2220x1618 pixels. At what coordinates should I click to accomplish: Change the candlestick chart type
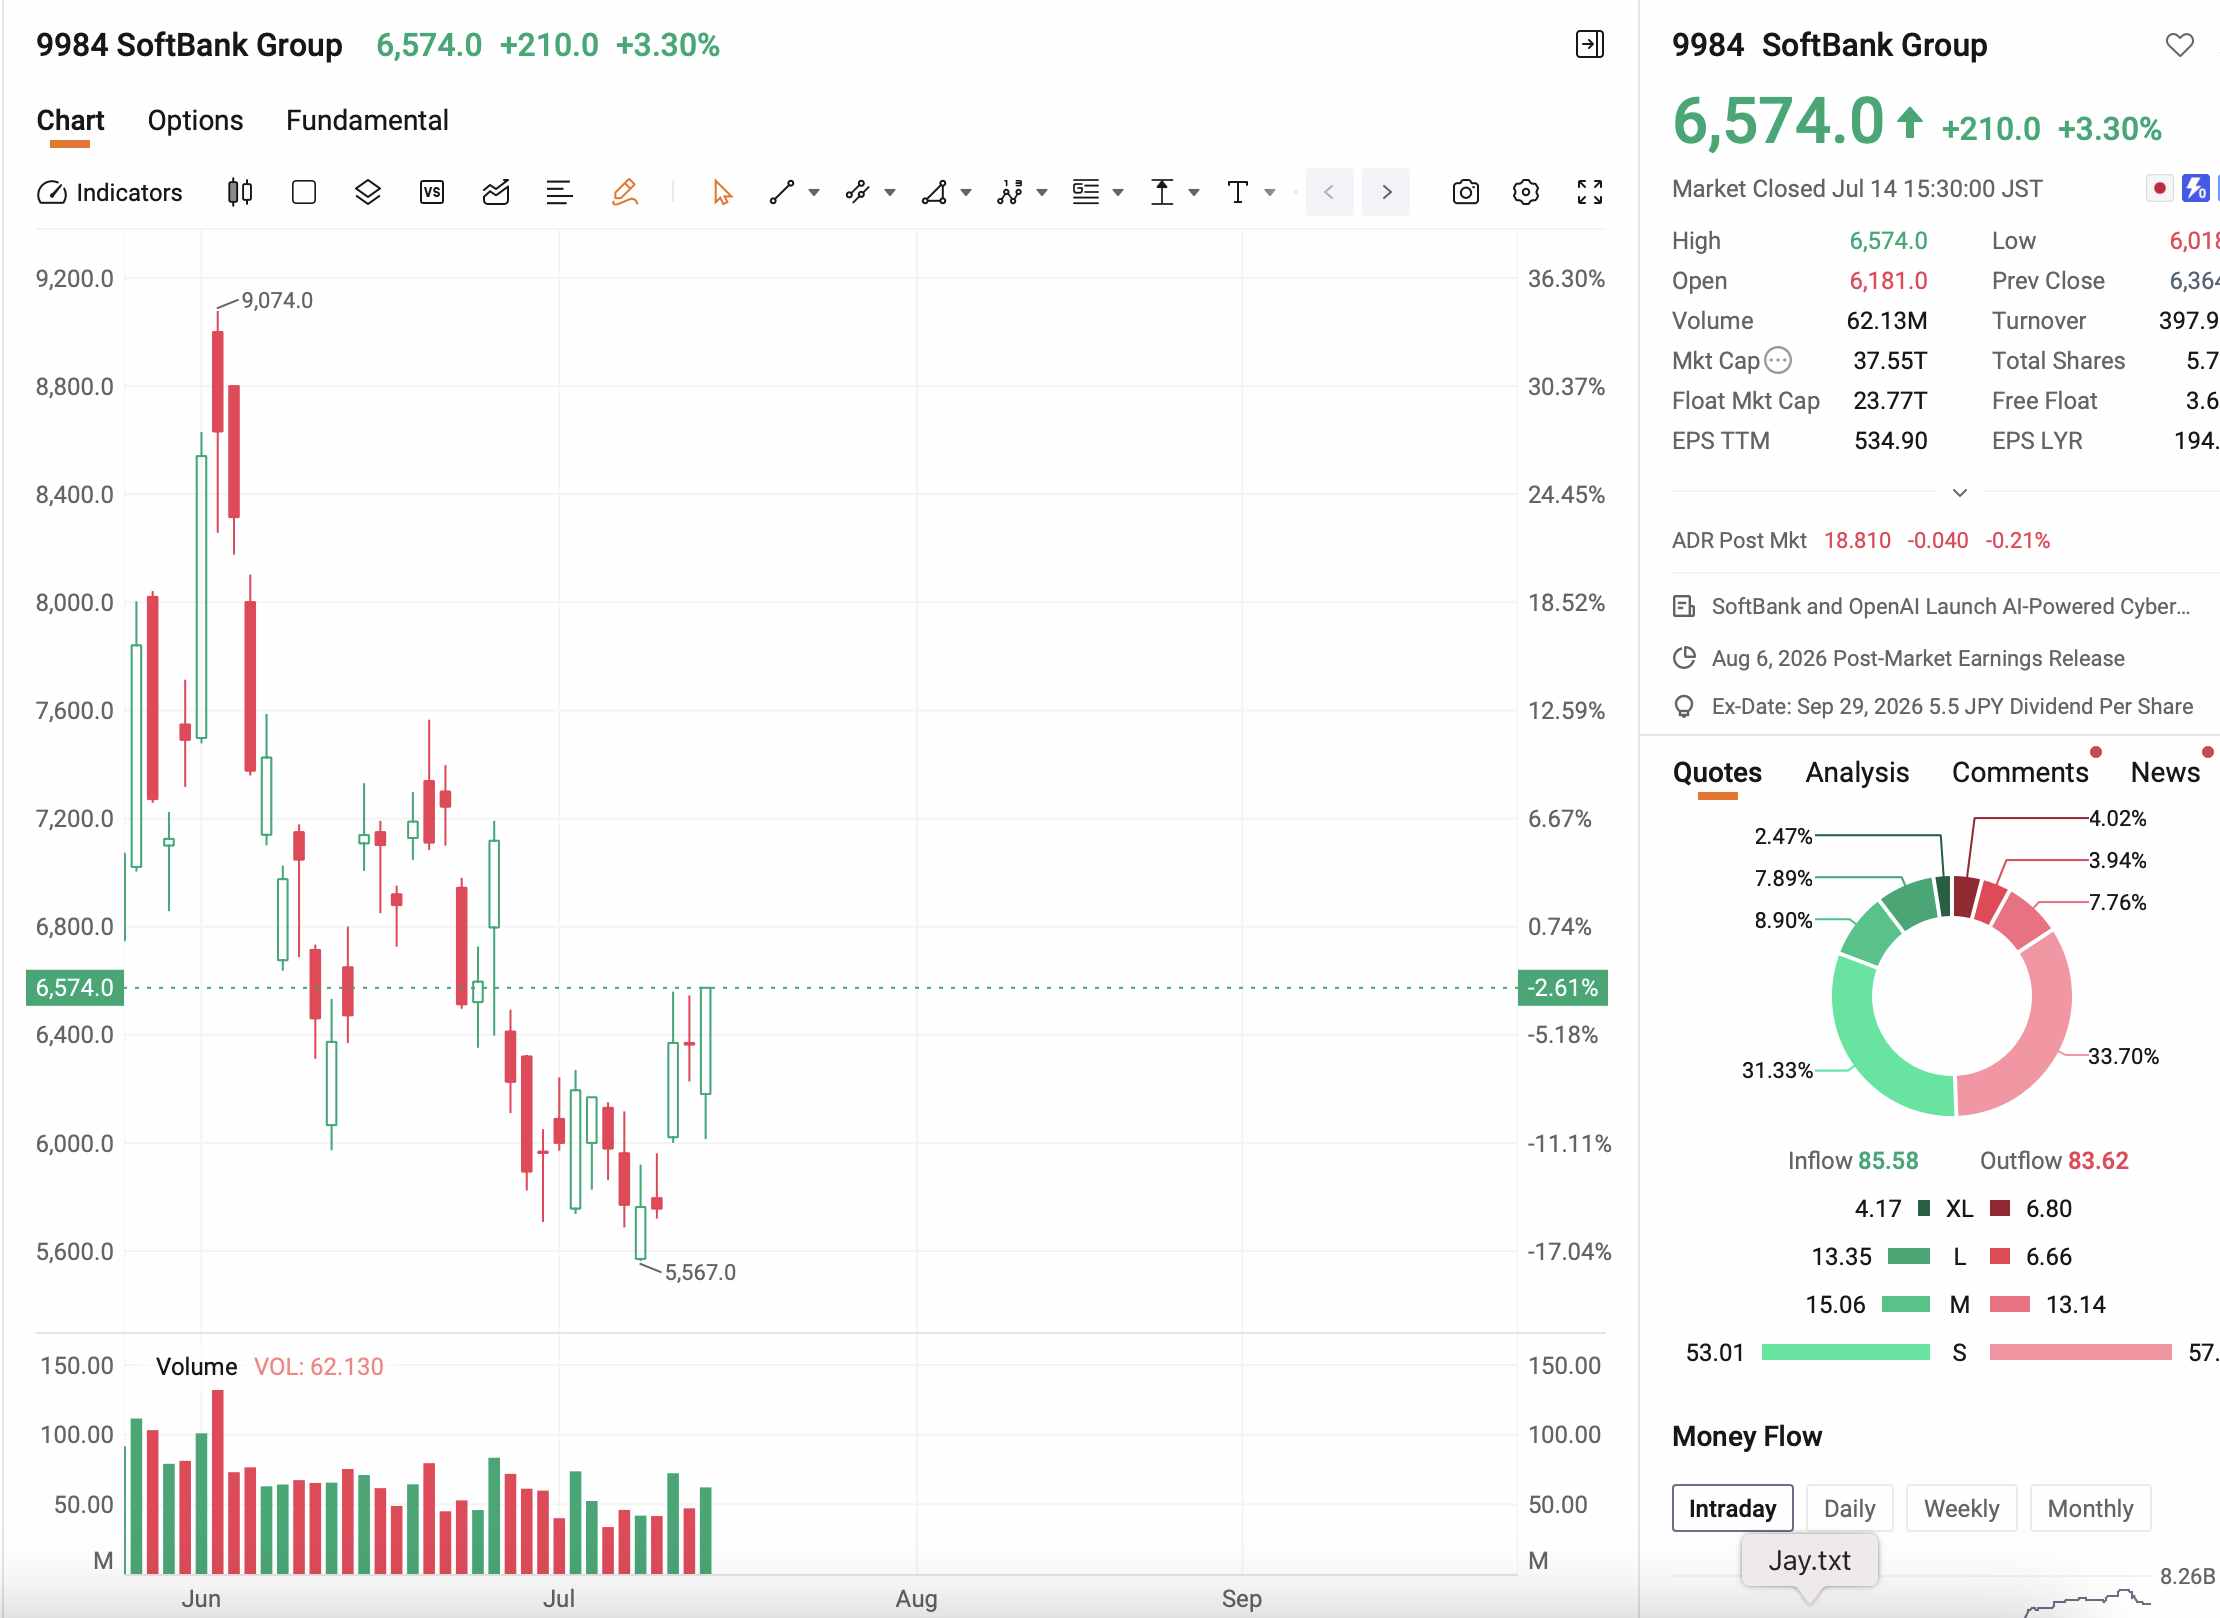pos(240,192)
